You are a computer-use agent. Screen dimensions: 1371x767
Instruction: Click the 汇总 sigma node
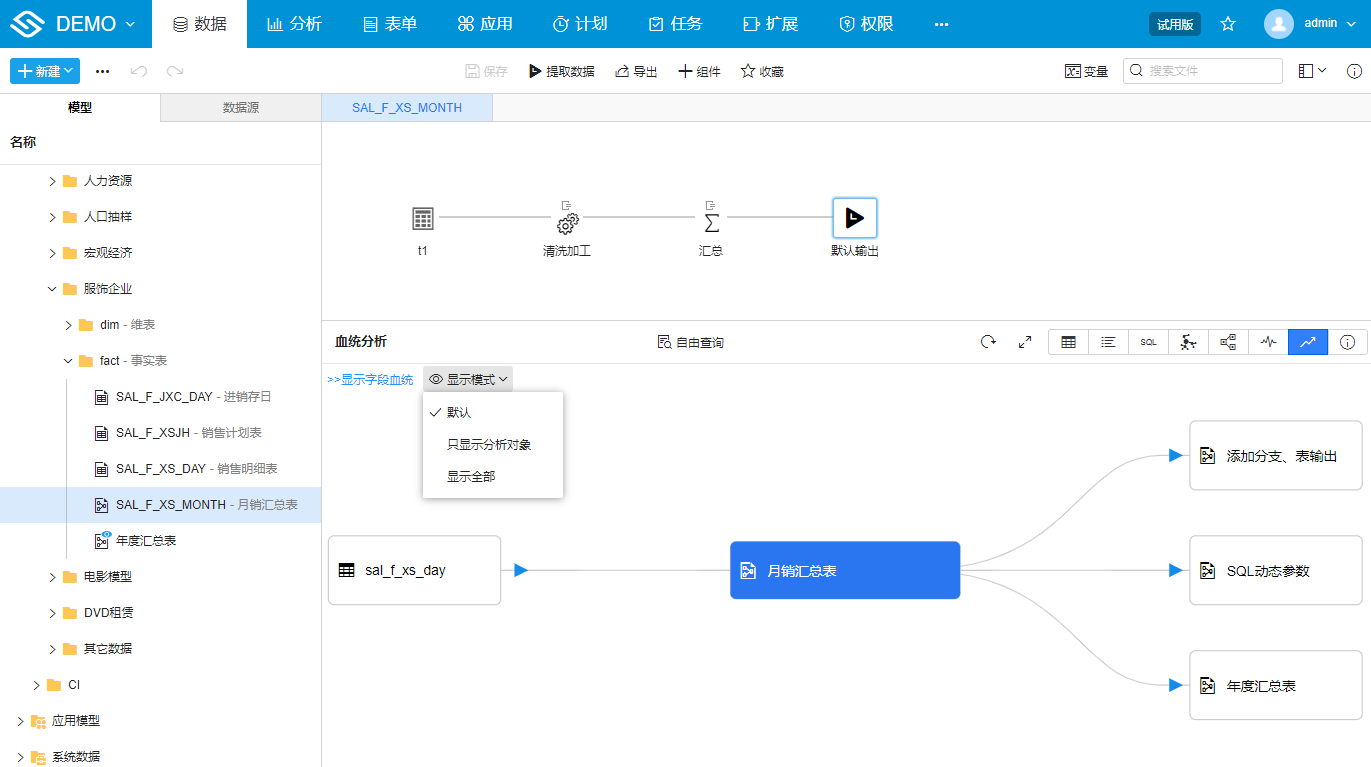(711, 220)
